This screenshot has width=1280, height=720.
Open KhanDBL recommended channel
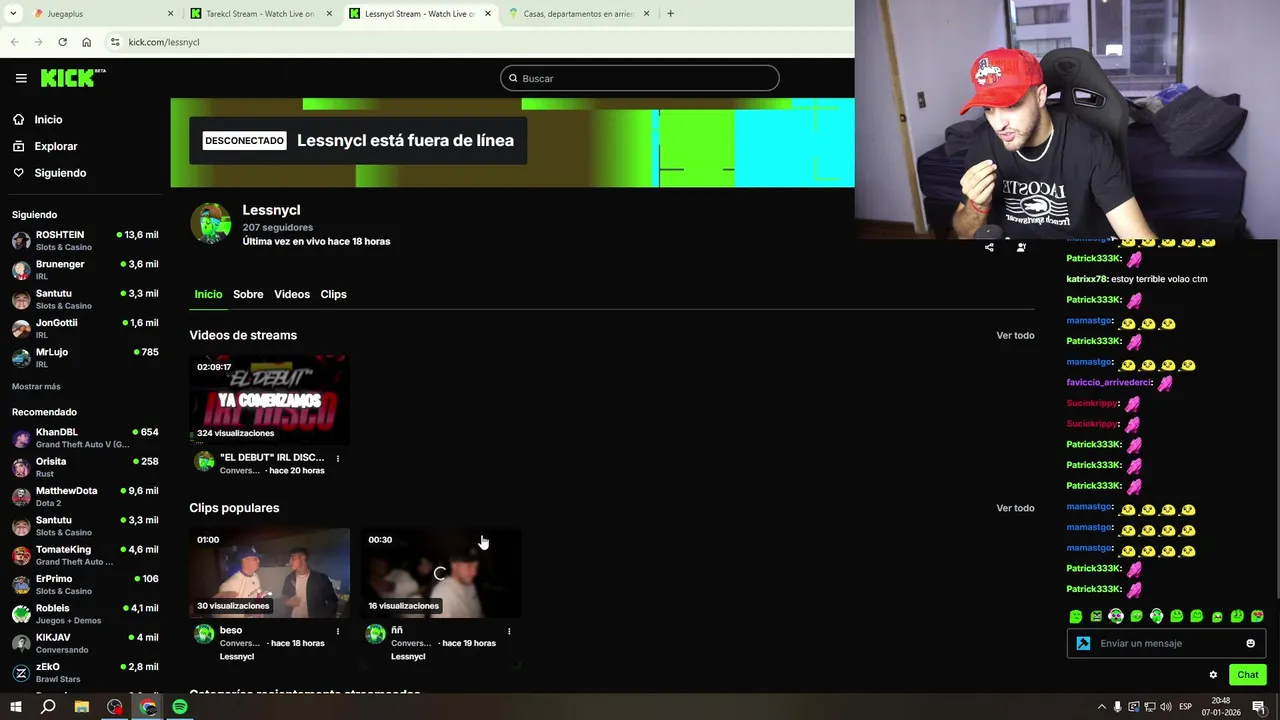tap(85, 438)
